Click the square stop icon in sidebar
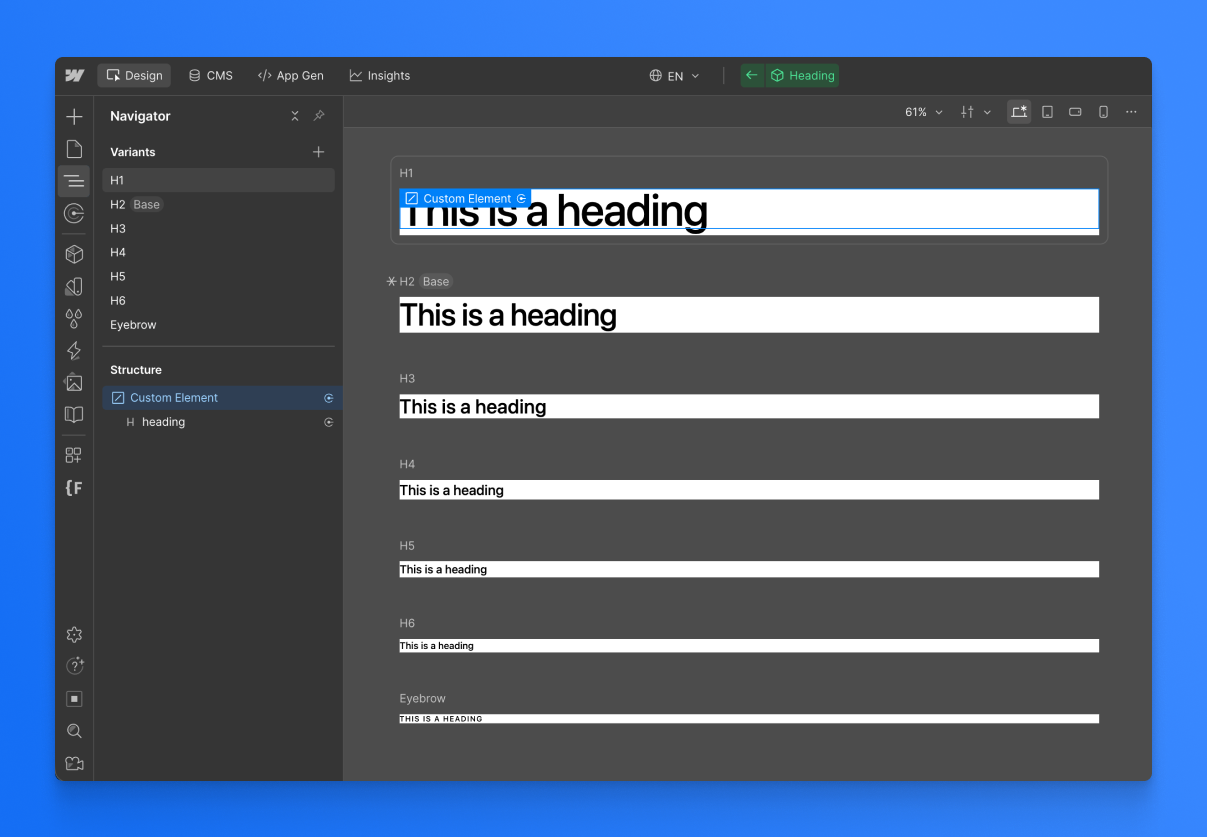The height and width of the screenshot is (837, 1207). [74, 699]
